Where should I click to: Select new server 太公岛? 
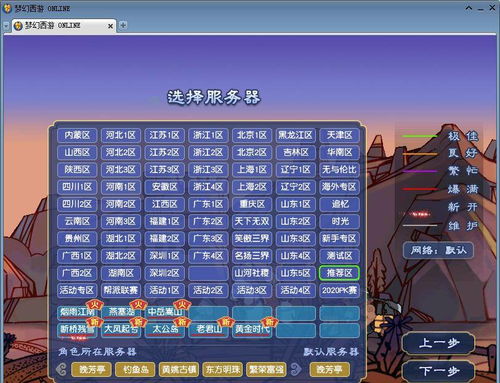165,329
